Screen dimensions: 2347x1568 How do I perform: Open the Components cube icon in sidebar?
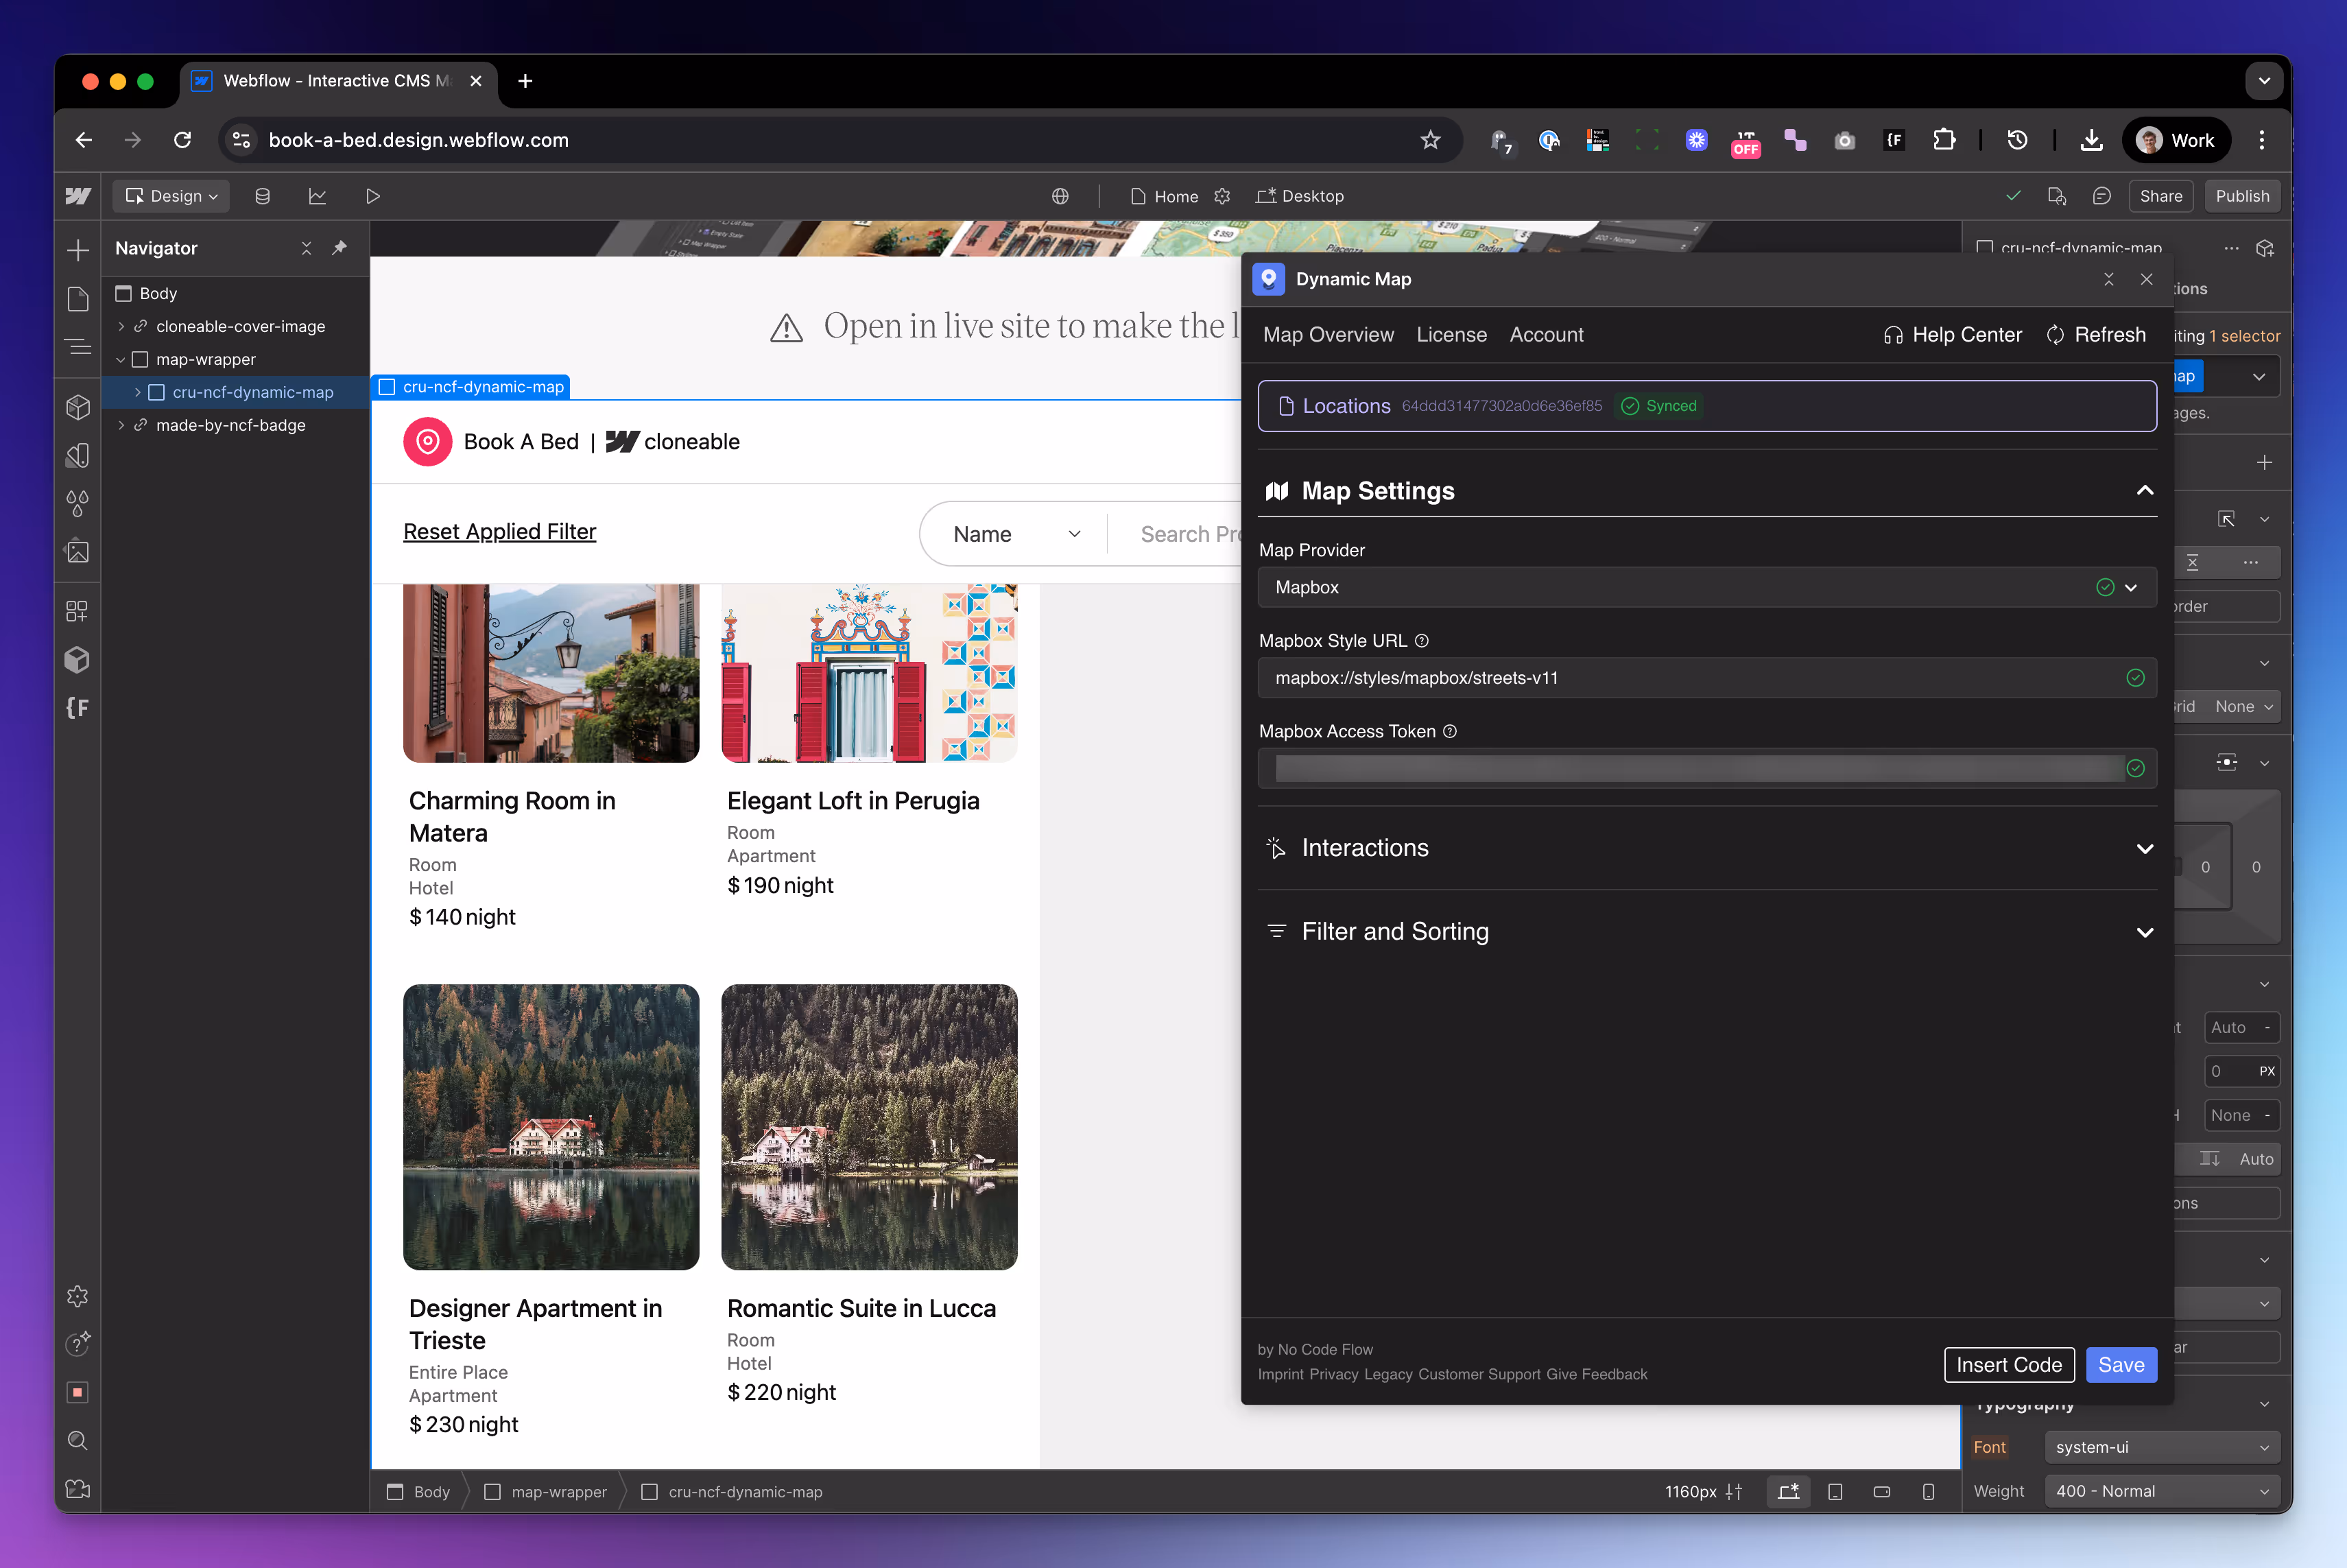pyautogui.click(x=78, y=407)
